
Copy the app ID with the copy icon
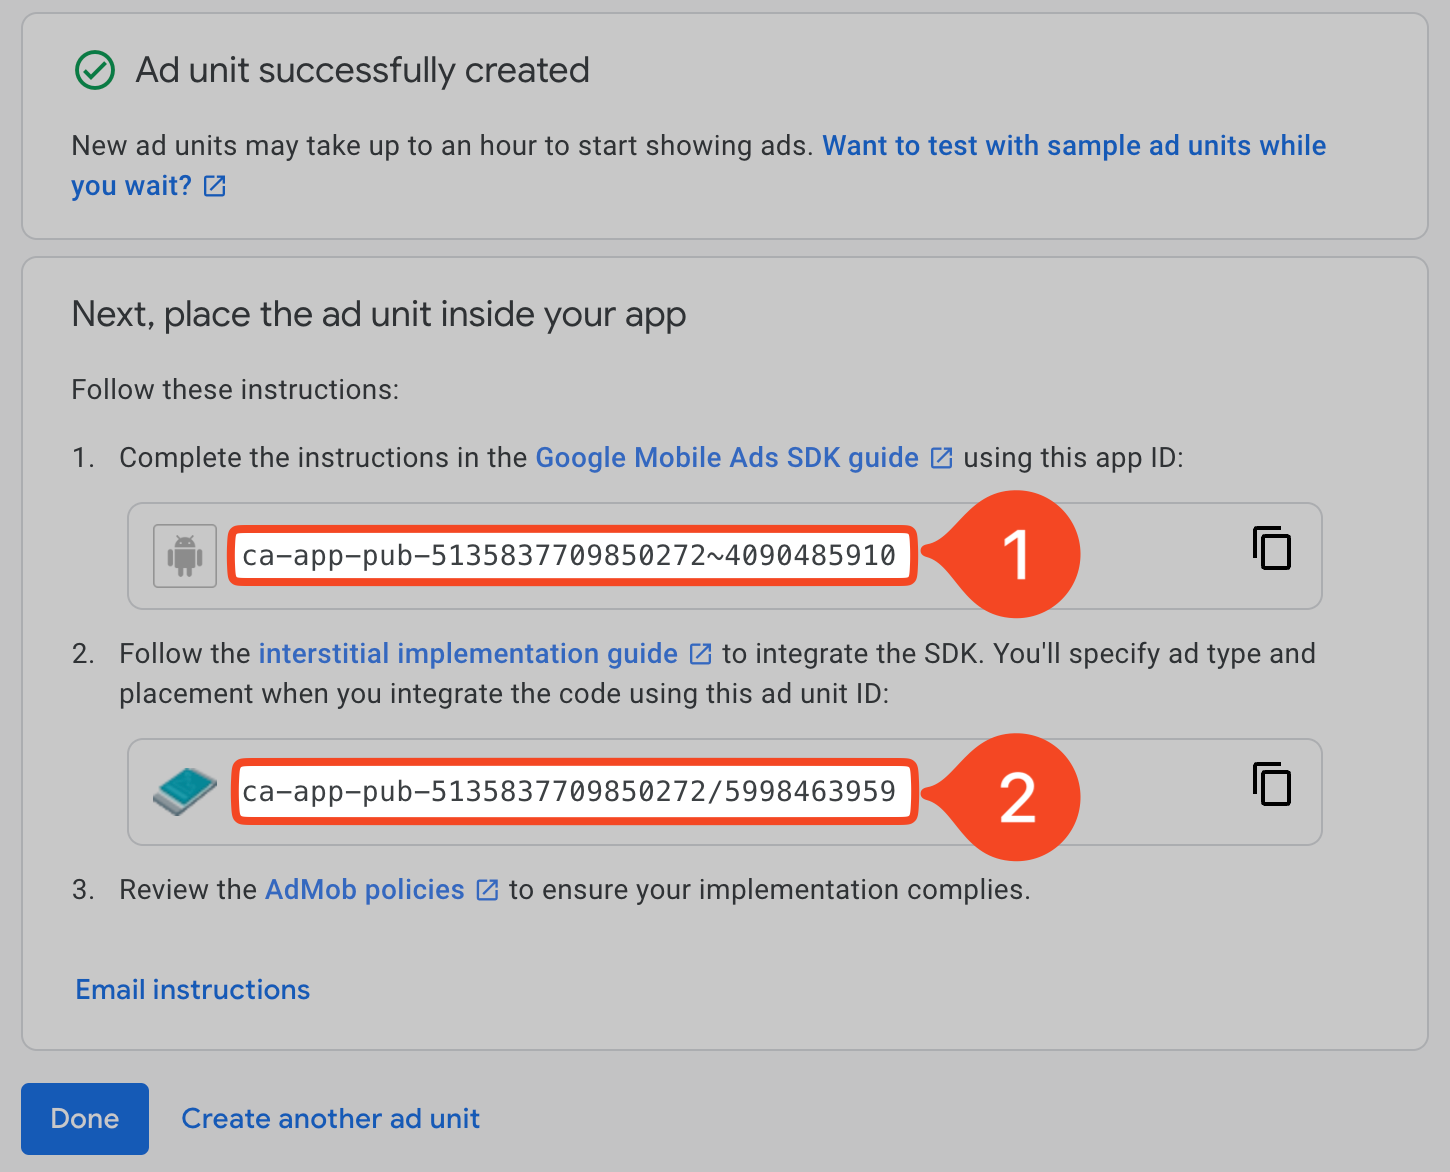[x=1272, y=548]
